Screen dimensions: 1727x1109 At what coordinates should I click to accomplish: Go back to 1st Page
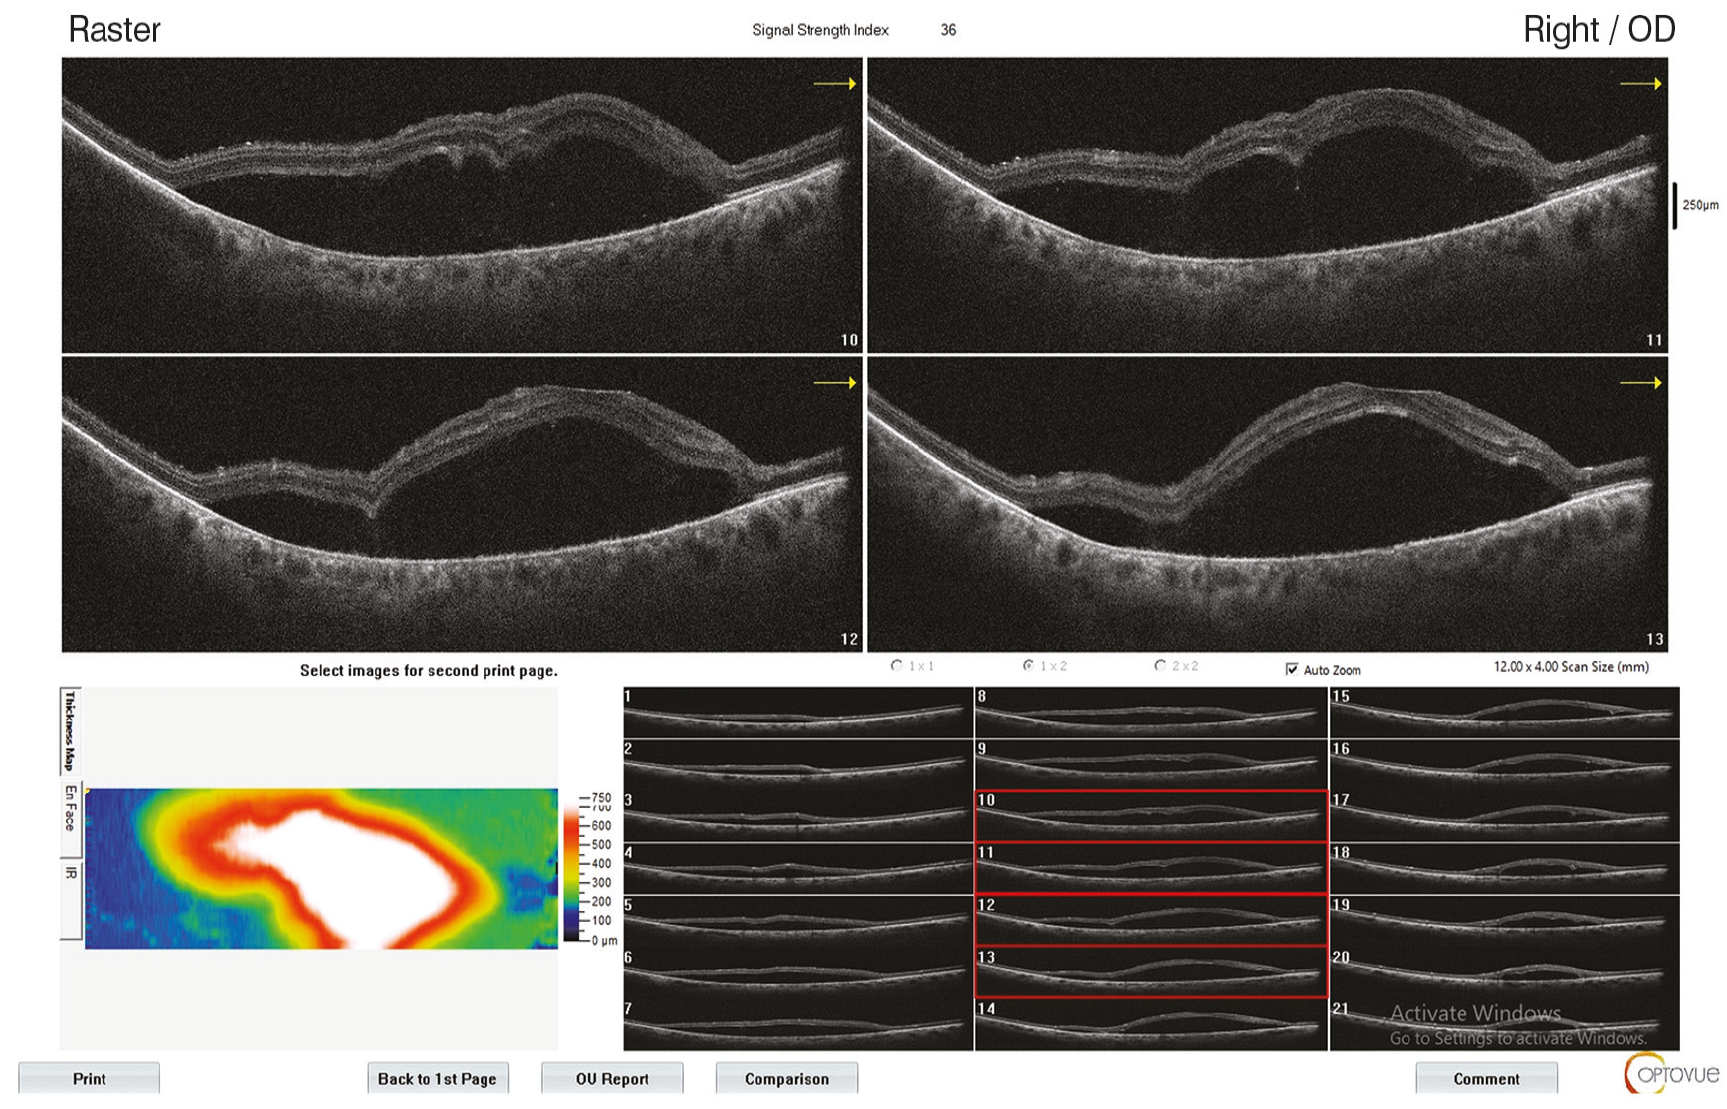coord(437,1078)
